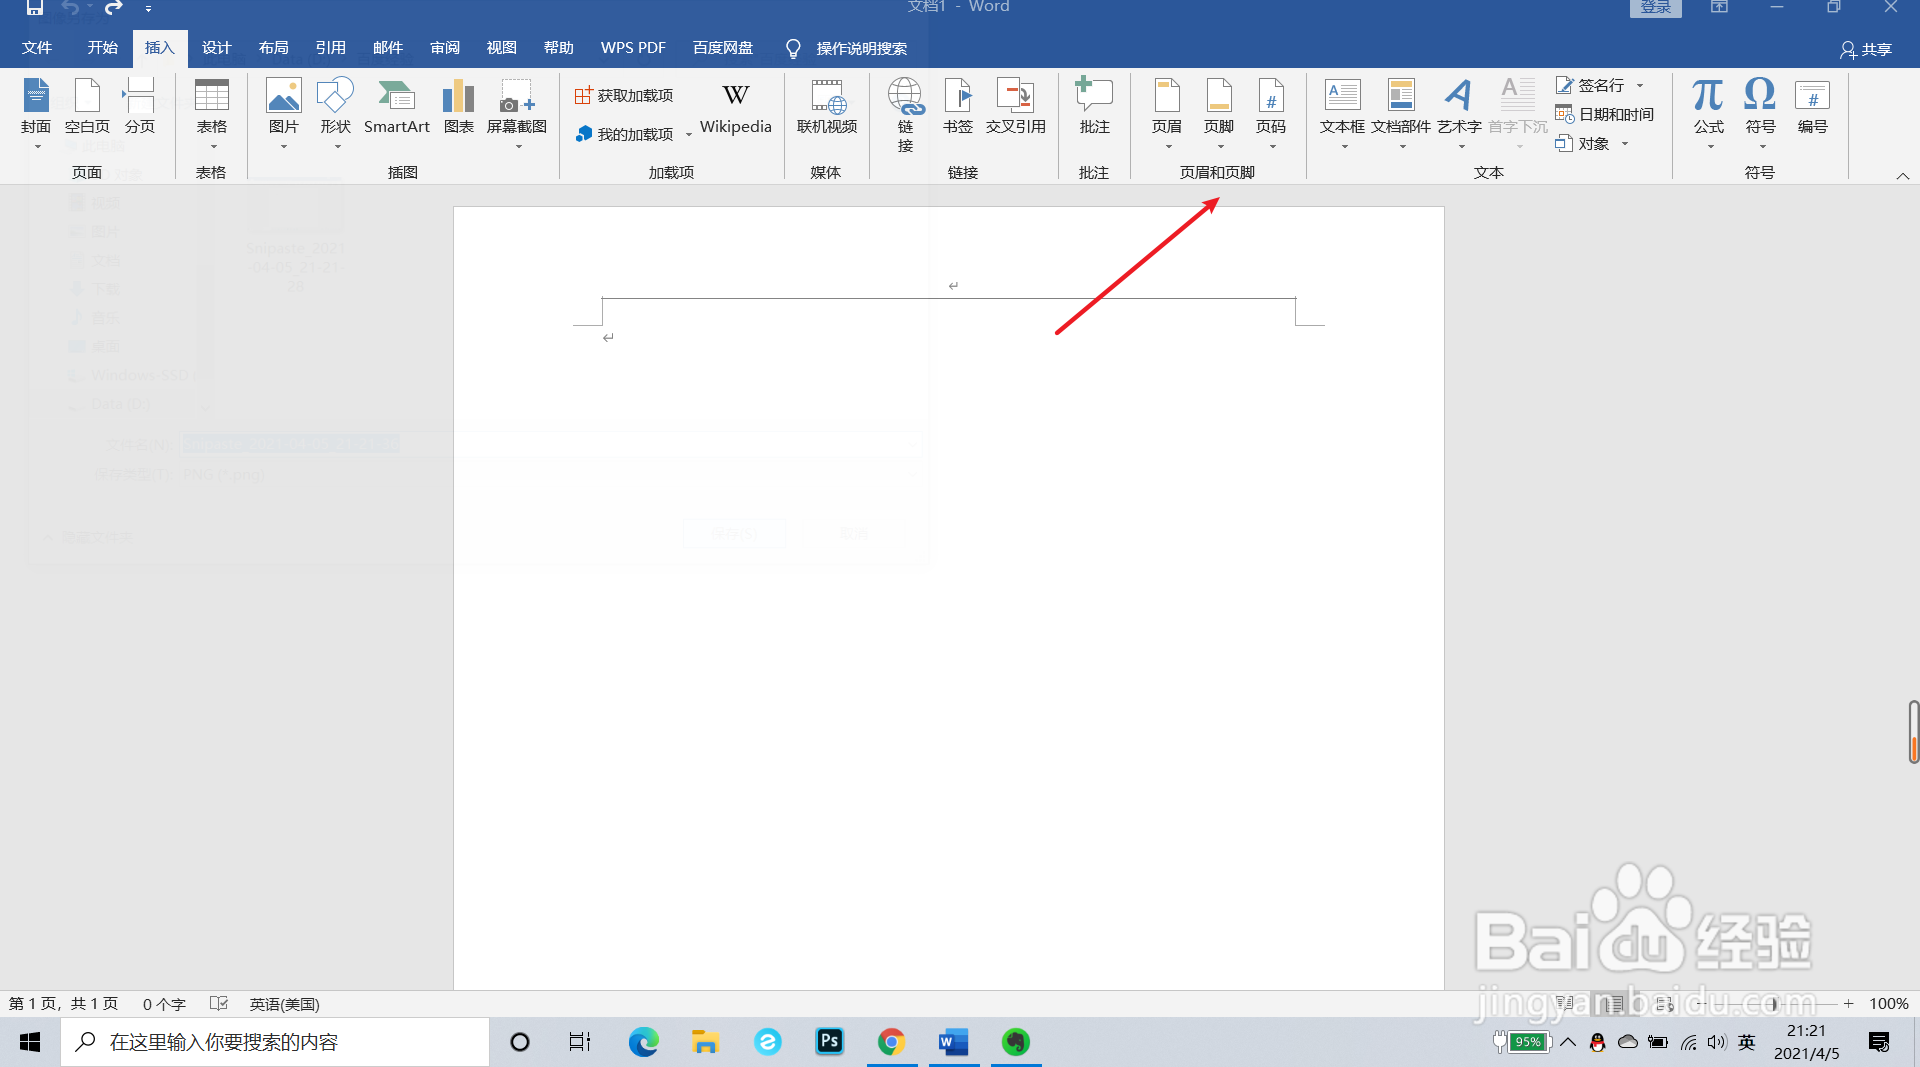Click the Share (共享) button
The image size is (1920, 1067).
(x=1866, y=49)
